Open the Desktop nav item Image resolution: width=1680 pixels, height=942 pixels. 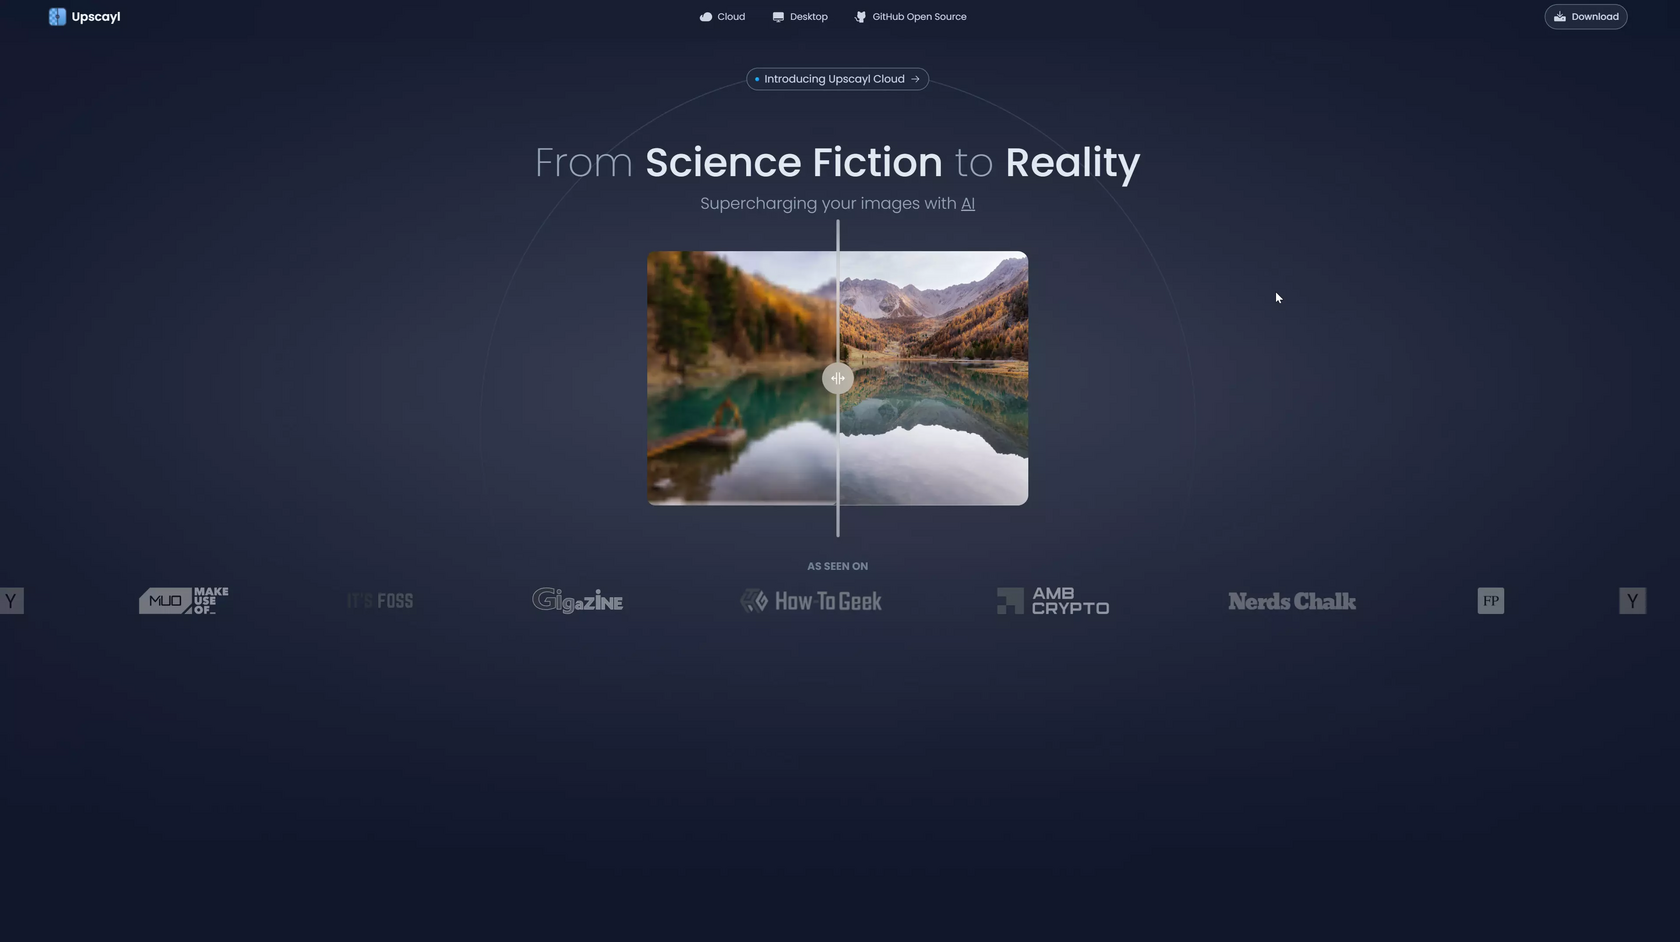pos(800,17)
